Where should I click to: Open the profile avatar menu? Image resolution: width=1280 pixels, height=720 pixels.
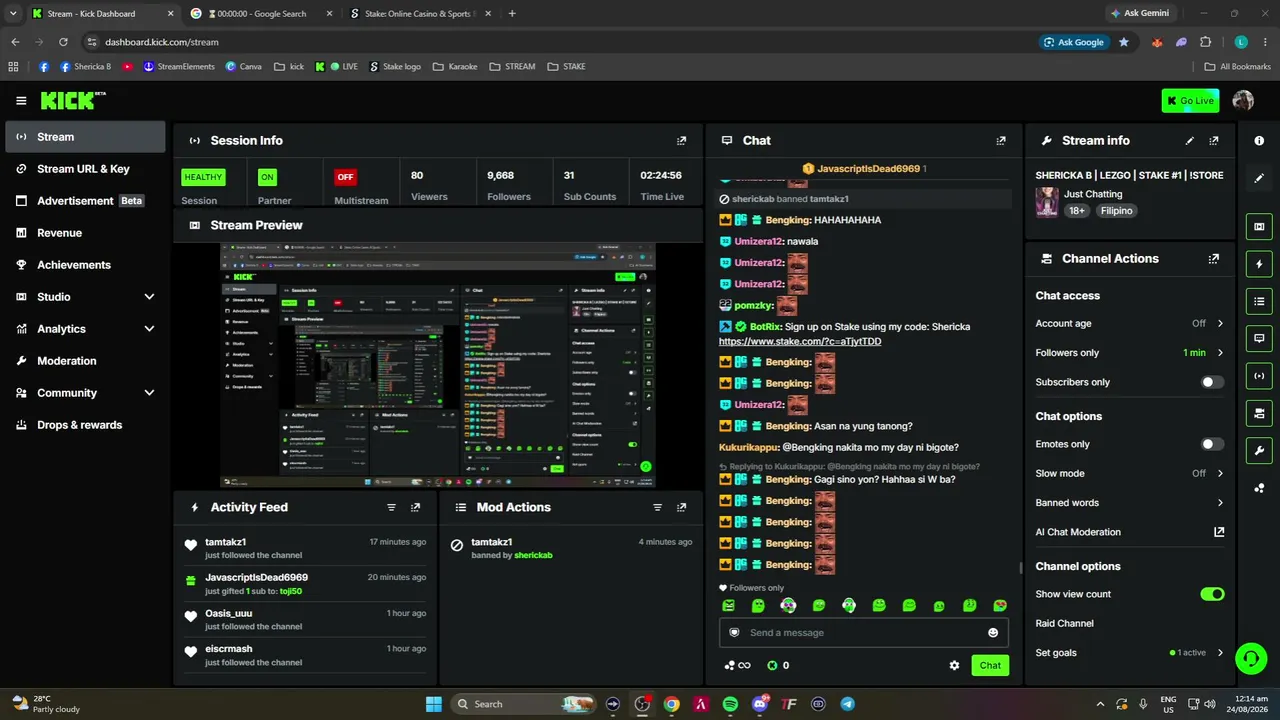tap(1243, 101)
